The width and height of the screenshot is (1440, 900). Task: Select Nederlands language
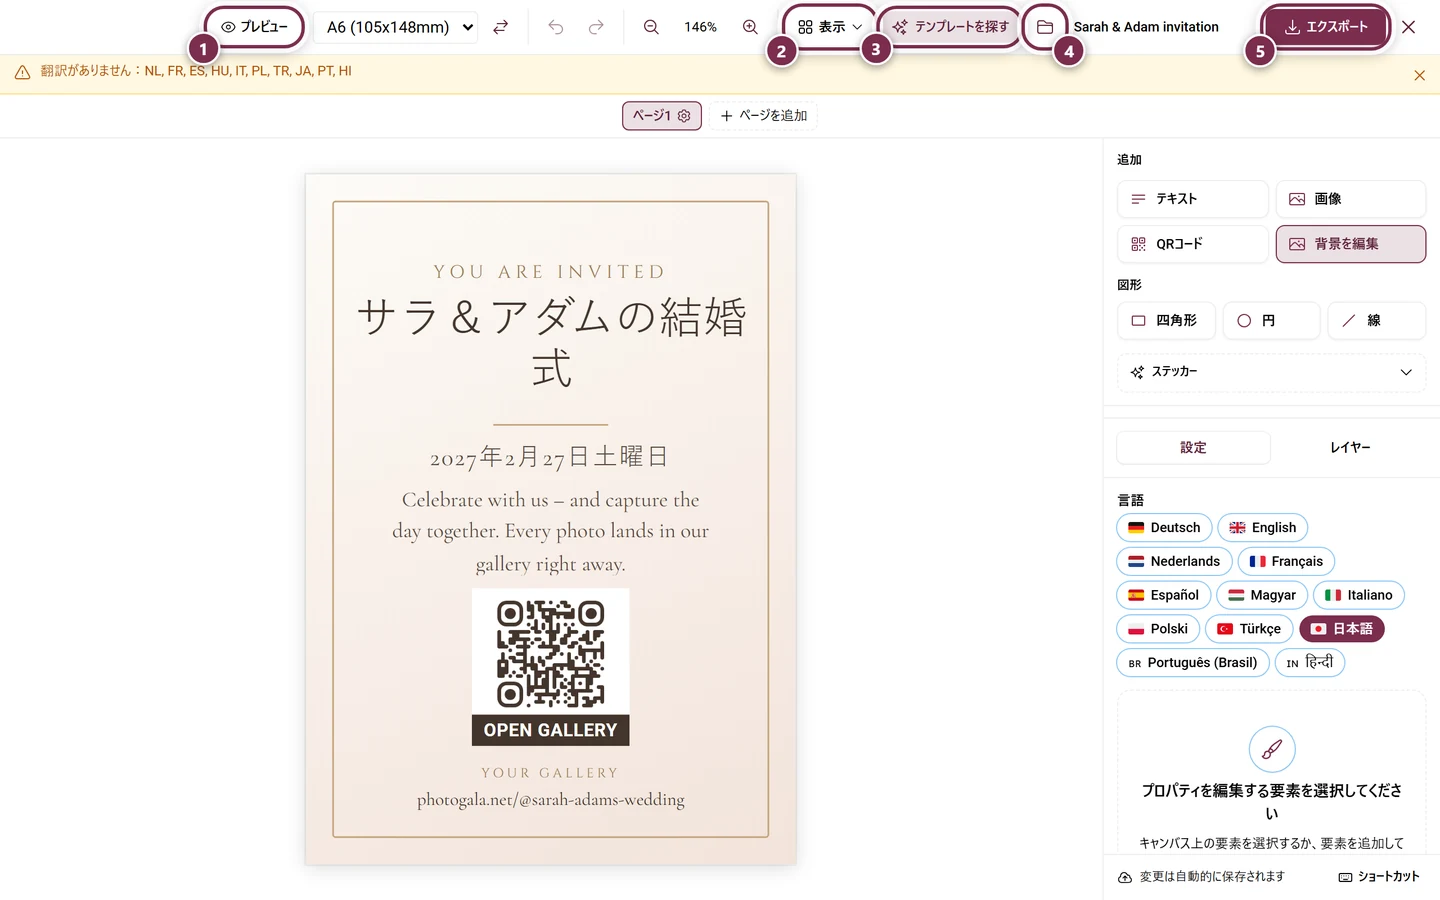click(1174, 562)
